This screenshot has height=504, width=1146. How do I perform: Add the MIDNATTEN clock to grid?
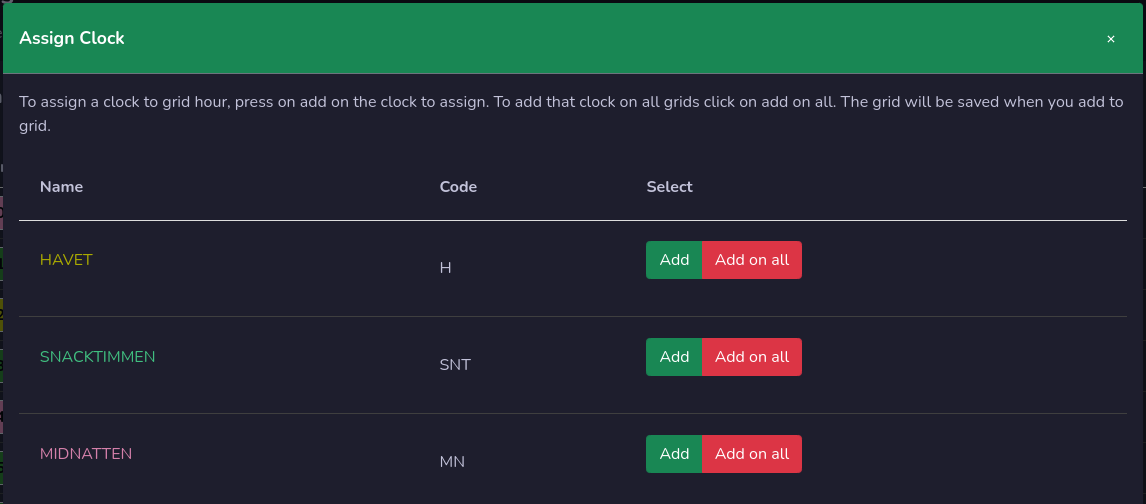674,454
